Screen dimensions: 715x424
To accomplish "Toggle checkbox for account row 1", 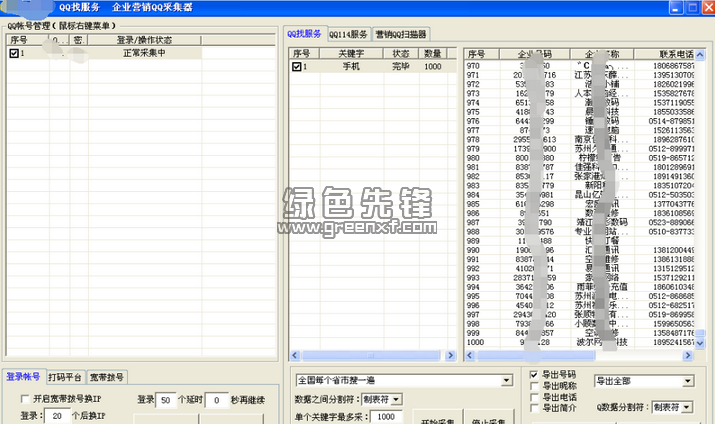I will coord(13,53).
